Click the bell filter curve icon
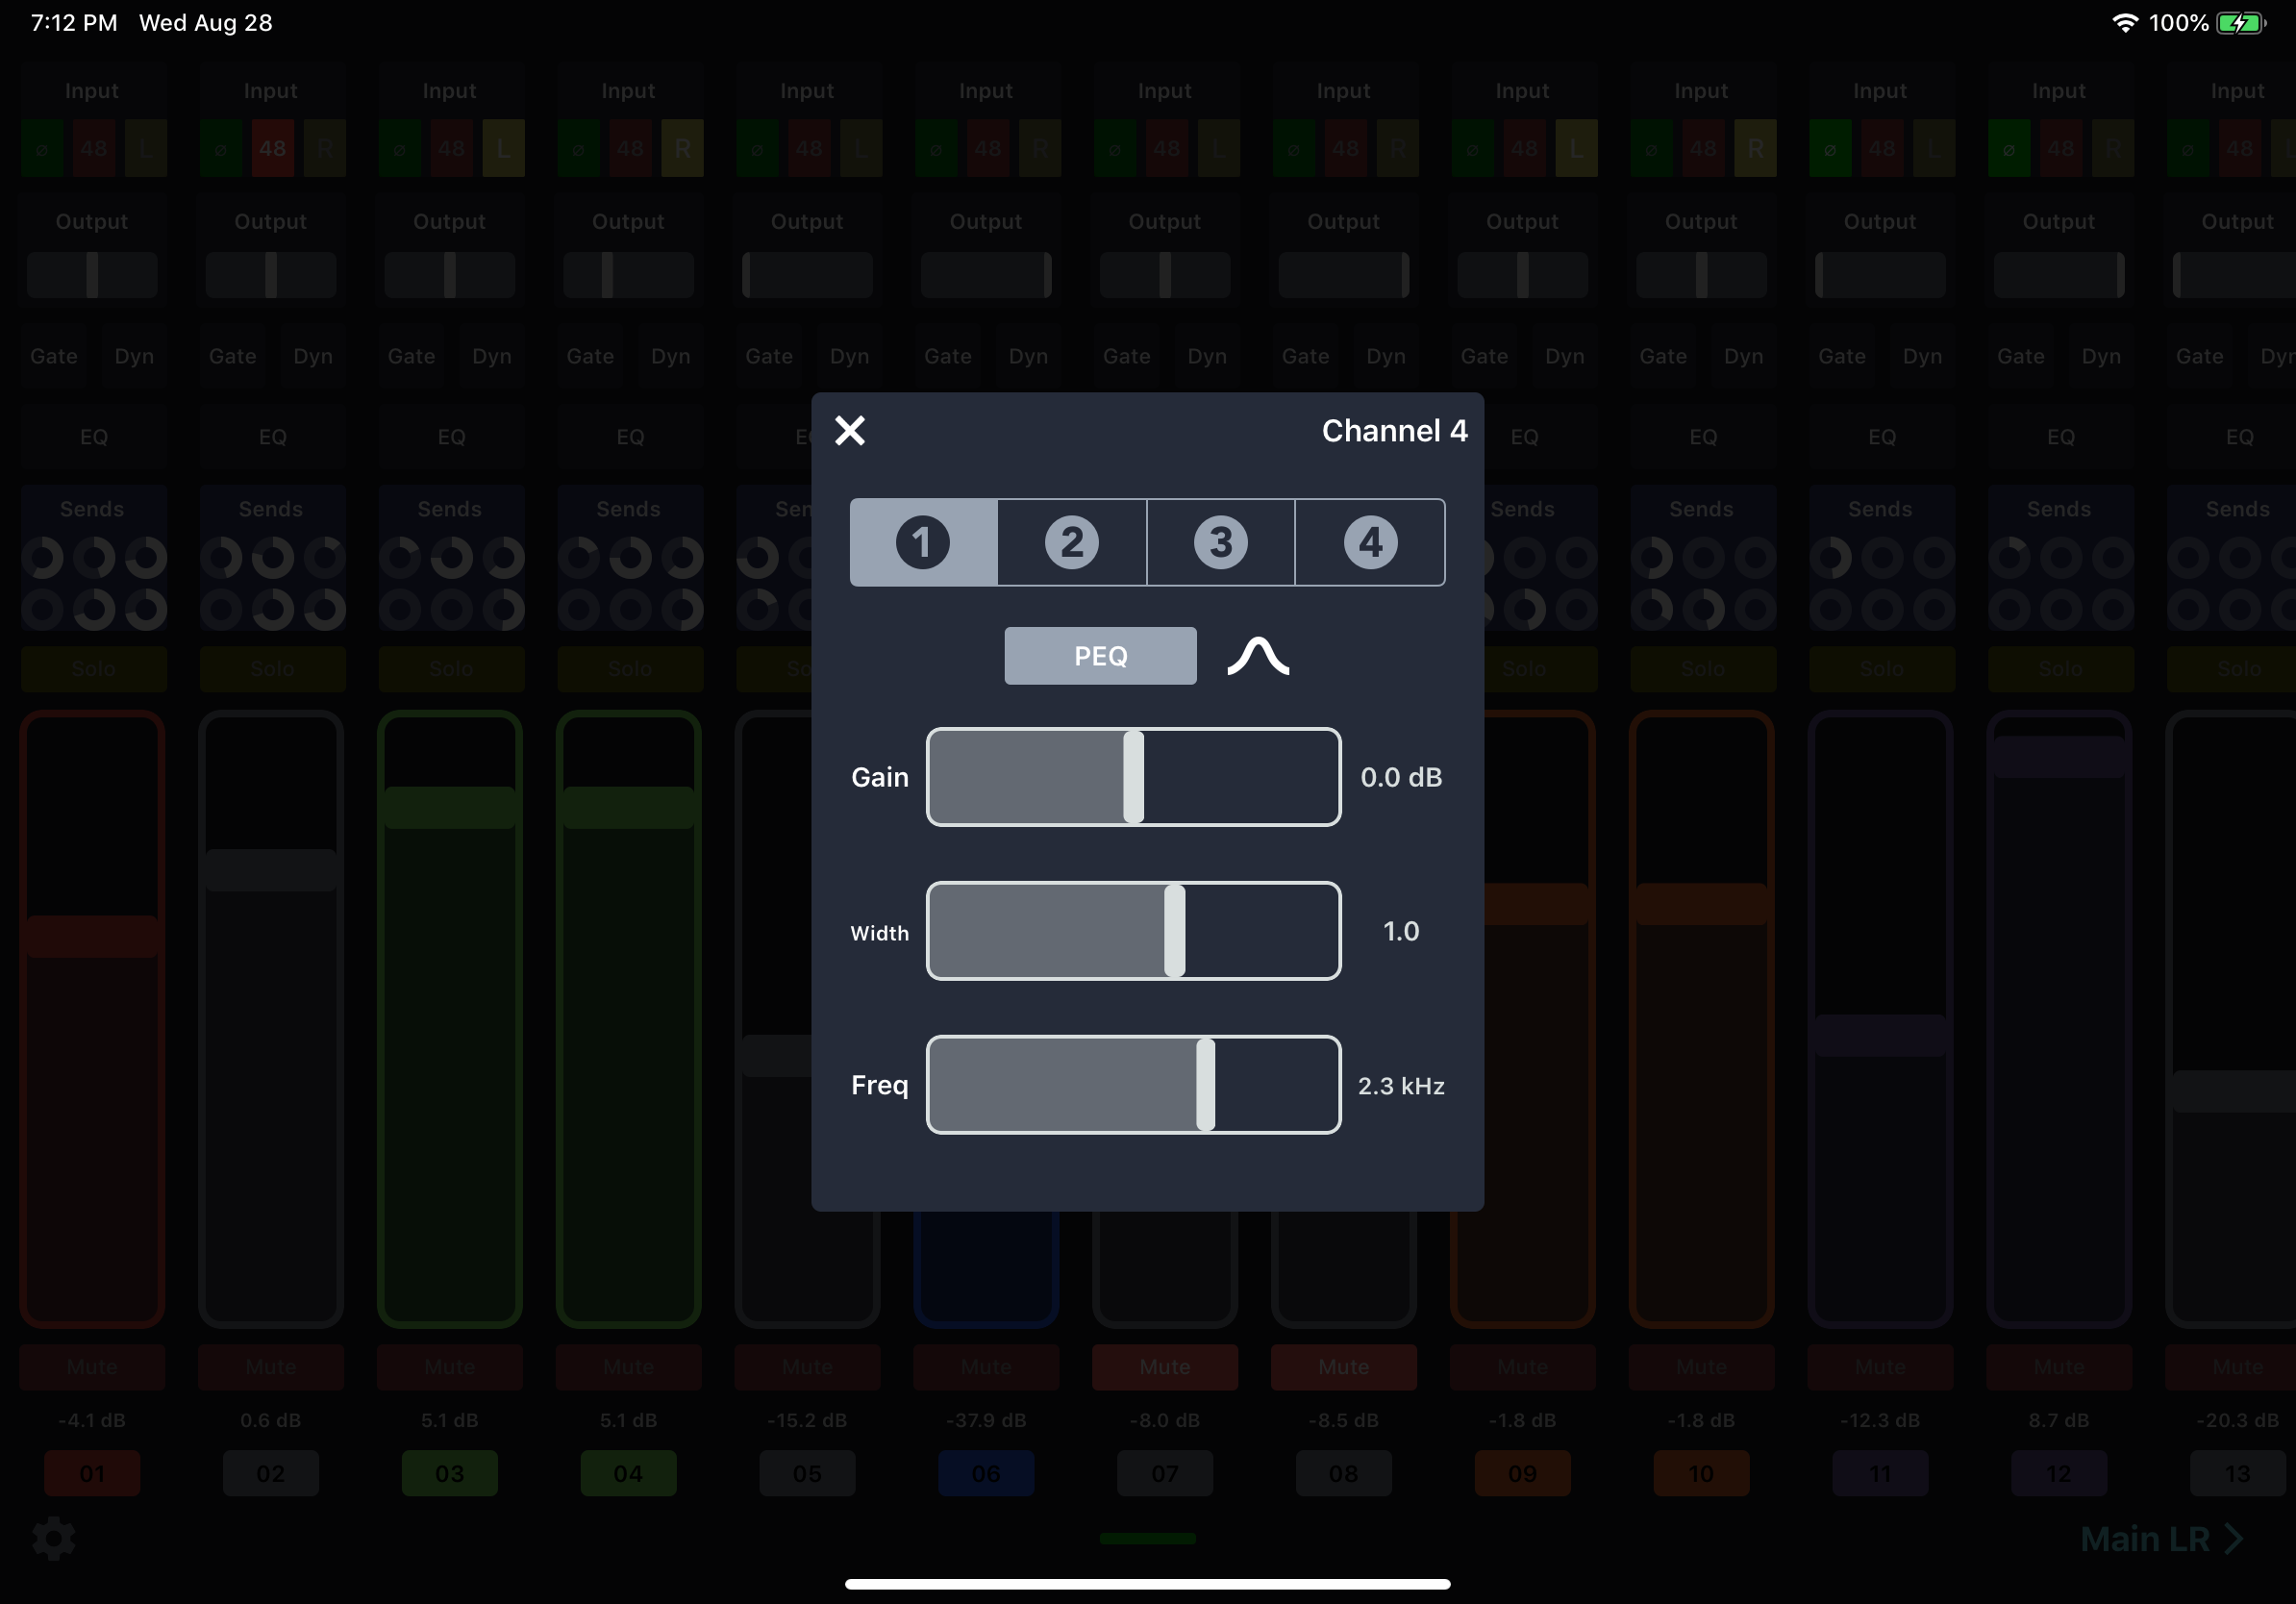This screenshot has height=1604, width=2296. (x=1258, y=657)
